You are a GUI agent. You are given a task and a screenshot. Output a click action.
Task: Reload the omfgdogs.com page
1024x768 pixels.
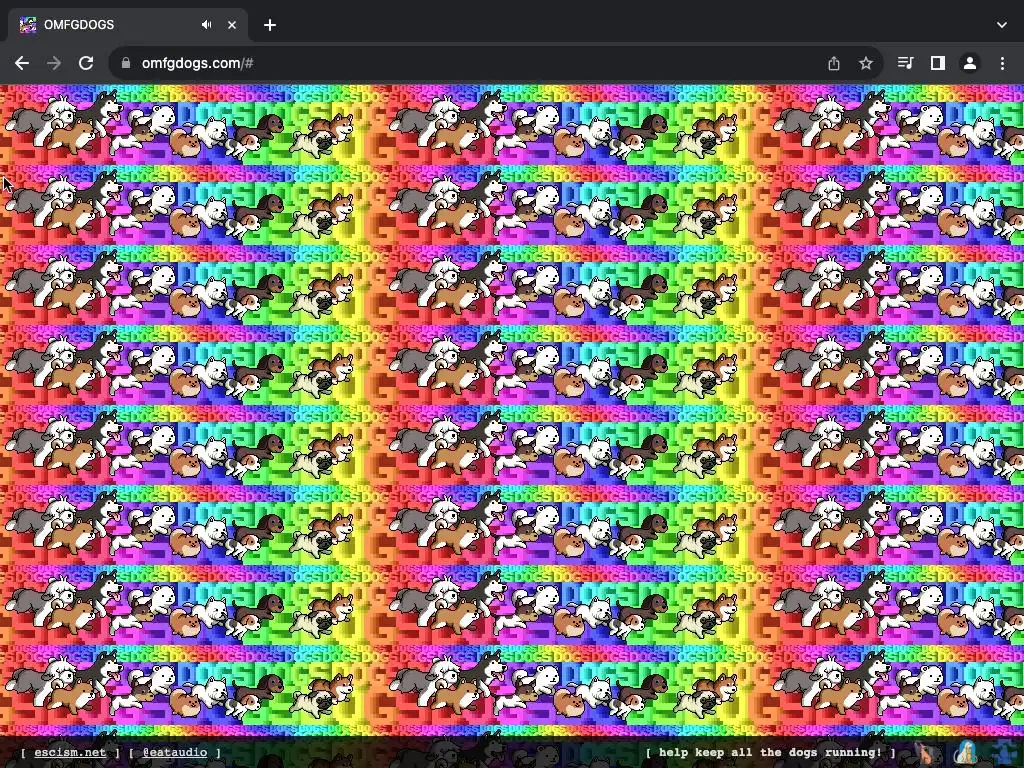click(x=86, y=63)
